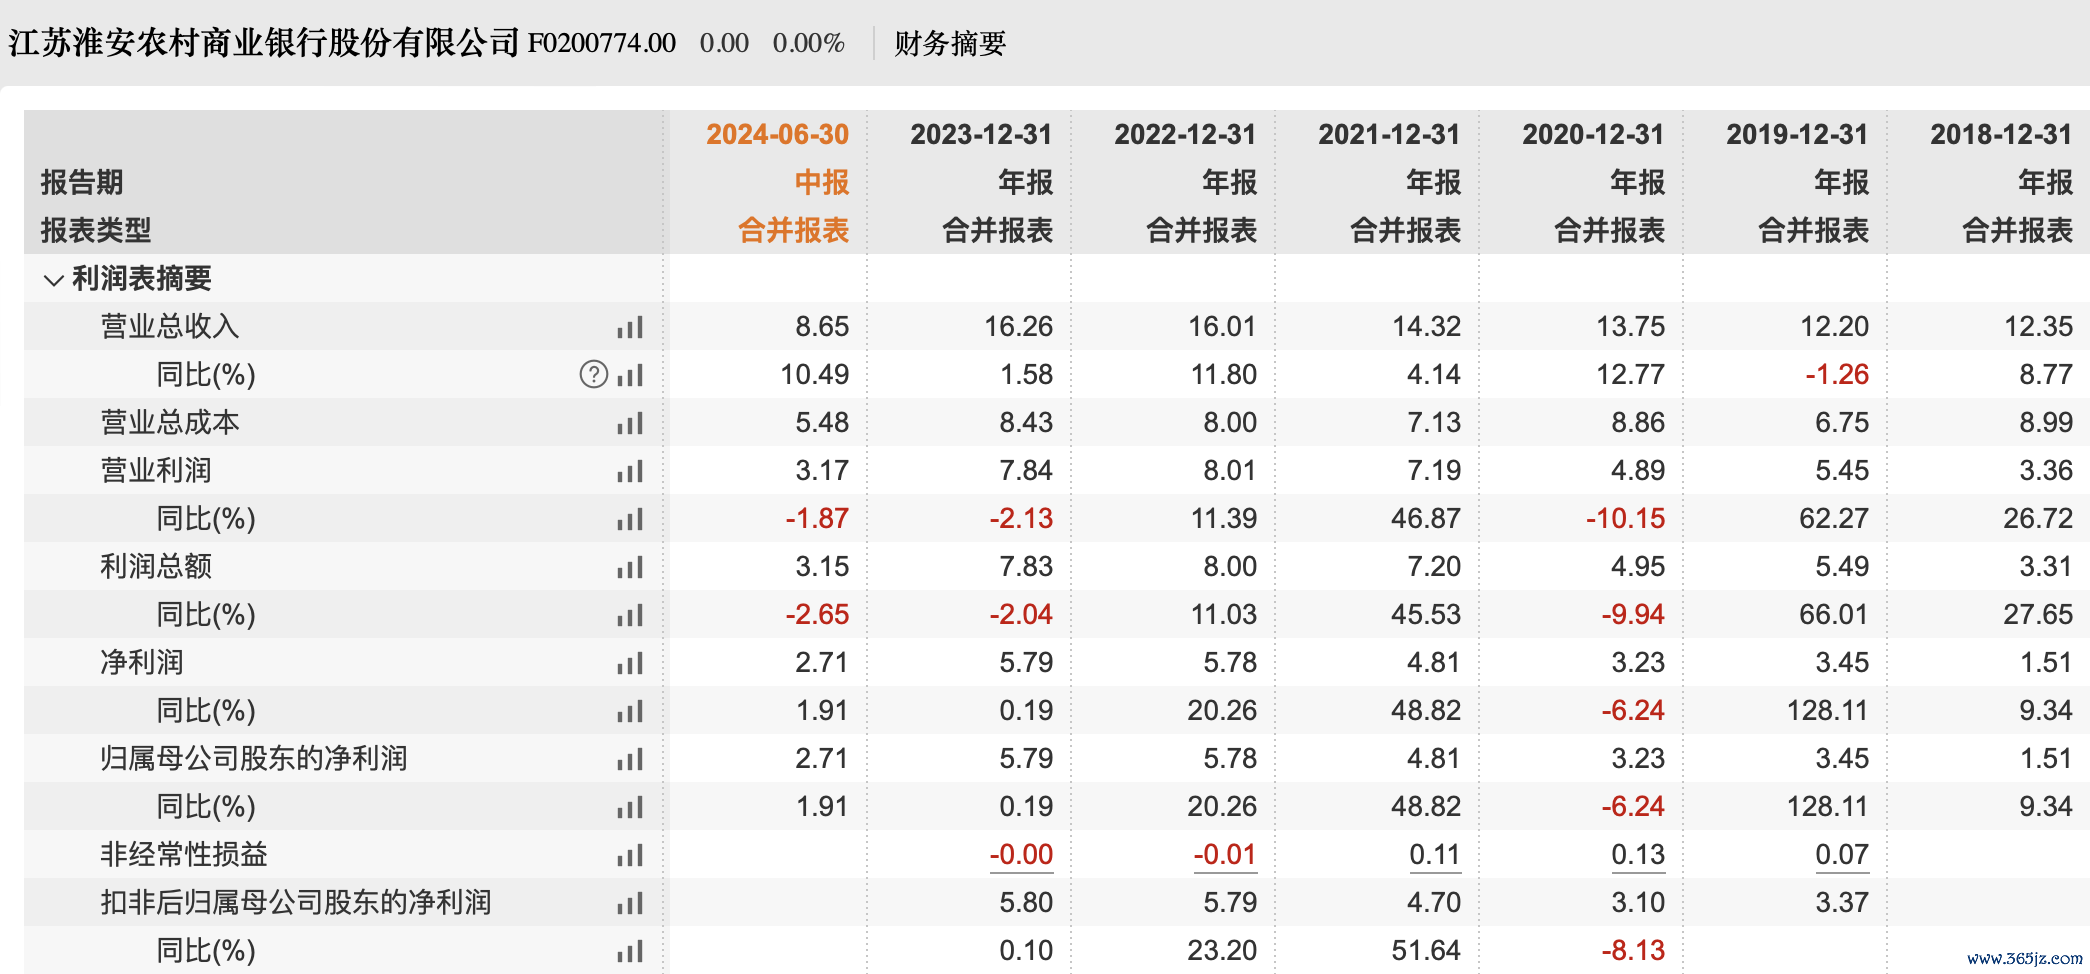Screen dimensions: 2090x974
Task: Click red -1.26 revenue growth for 2019
Action: click(x=1837, y=375)
